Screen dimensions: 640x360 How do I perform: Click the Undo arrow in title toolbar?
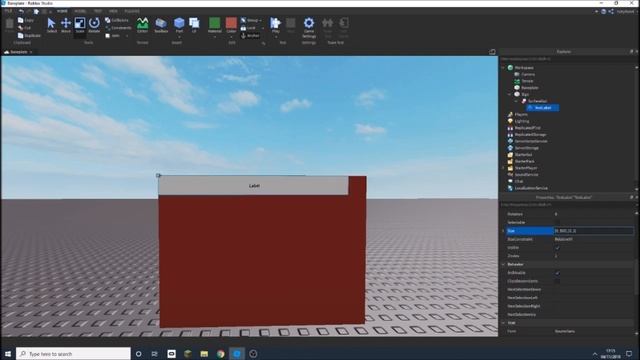[21, 11]
